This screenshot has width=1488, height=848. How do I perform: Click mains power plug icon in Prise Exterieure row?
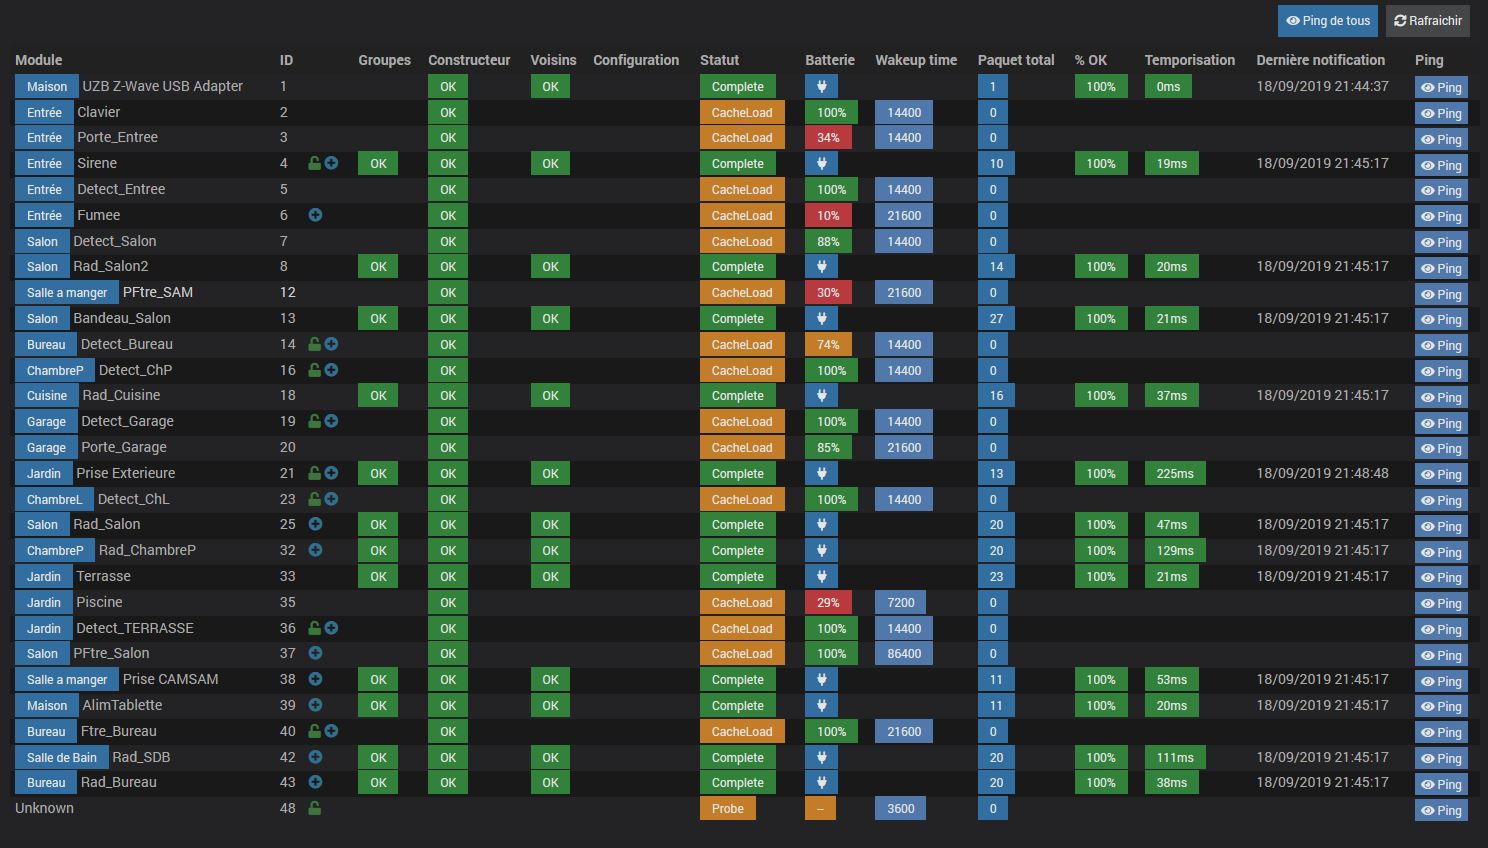[x=821, y=474]
